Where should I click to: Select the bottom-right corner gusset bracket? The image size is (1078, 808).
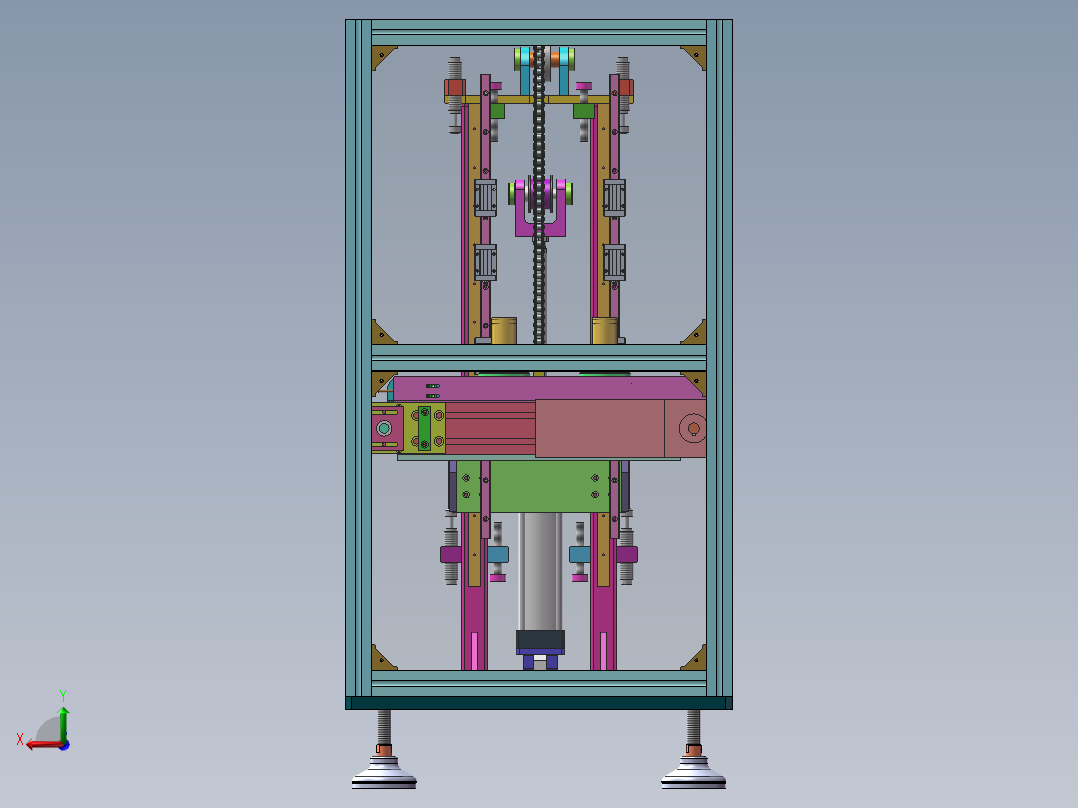tap(694, 659)
